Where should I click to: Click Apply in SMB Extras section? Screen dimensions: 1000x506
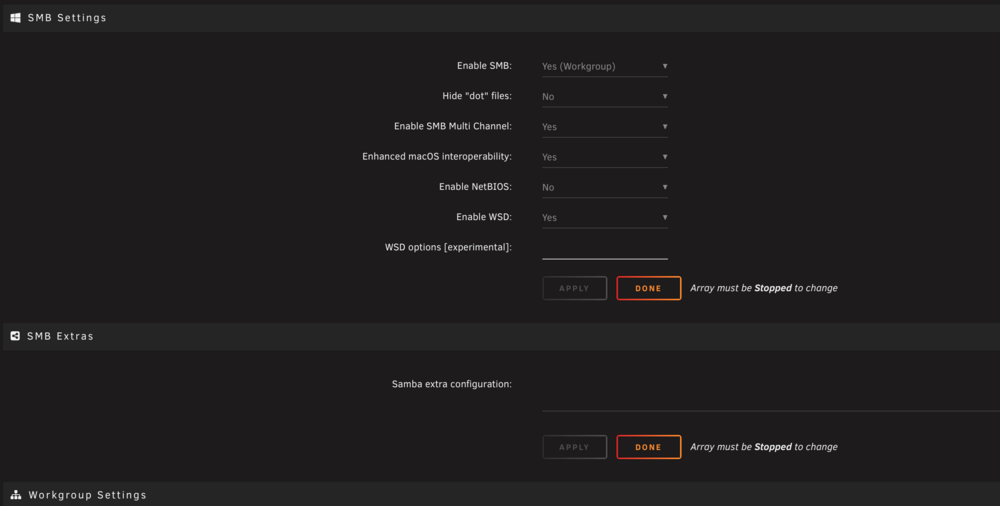pyautogui.click(x=575, y=447)
